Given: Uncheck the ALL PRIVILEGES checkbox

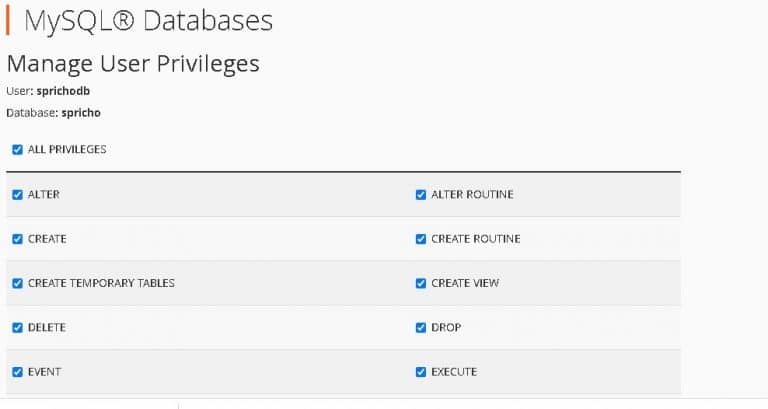Looking at the screenshot, I should 18,149.
